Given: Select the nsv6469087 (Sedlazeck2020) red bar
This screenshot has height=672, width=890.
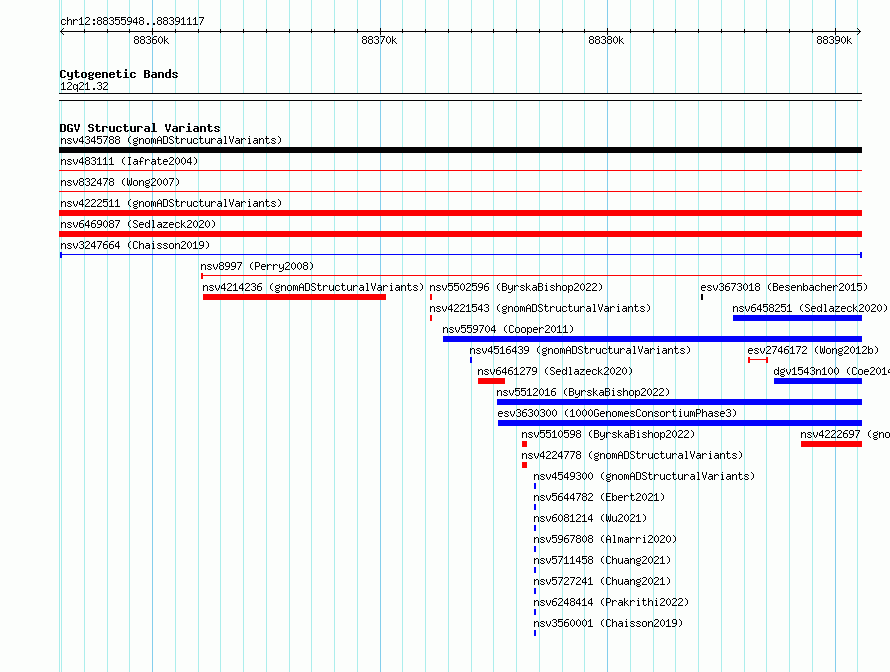Looking at the screenshot, I should 460,234.
